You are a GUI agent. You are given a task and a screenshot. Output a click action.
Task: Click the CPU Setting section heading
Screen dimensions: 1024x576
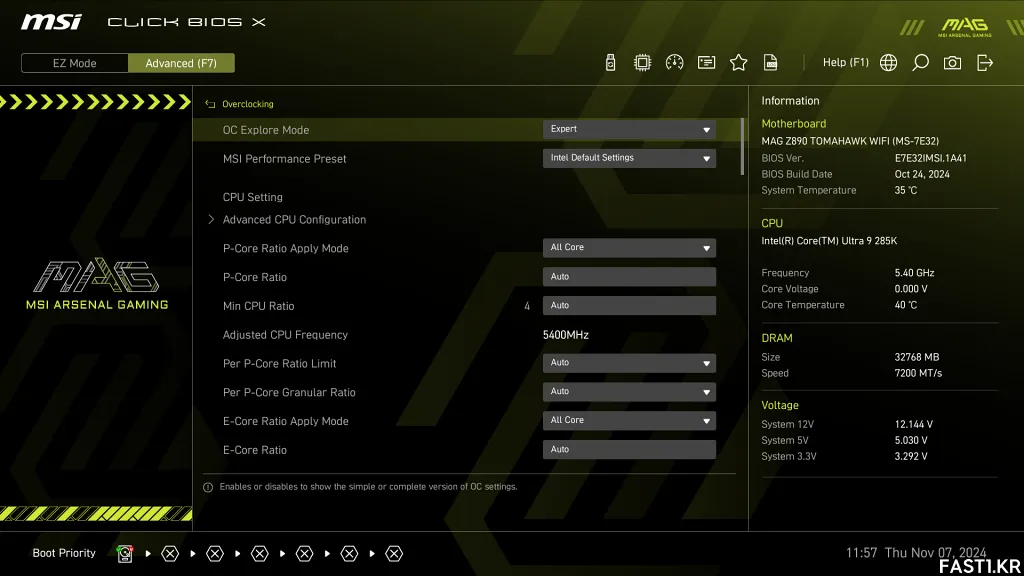[x=253, y=197]
